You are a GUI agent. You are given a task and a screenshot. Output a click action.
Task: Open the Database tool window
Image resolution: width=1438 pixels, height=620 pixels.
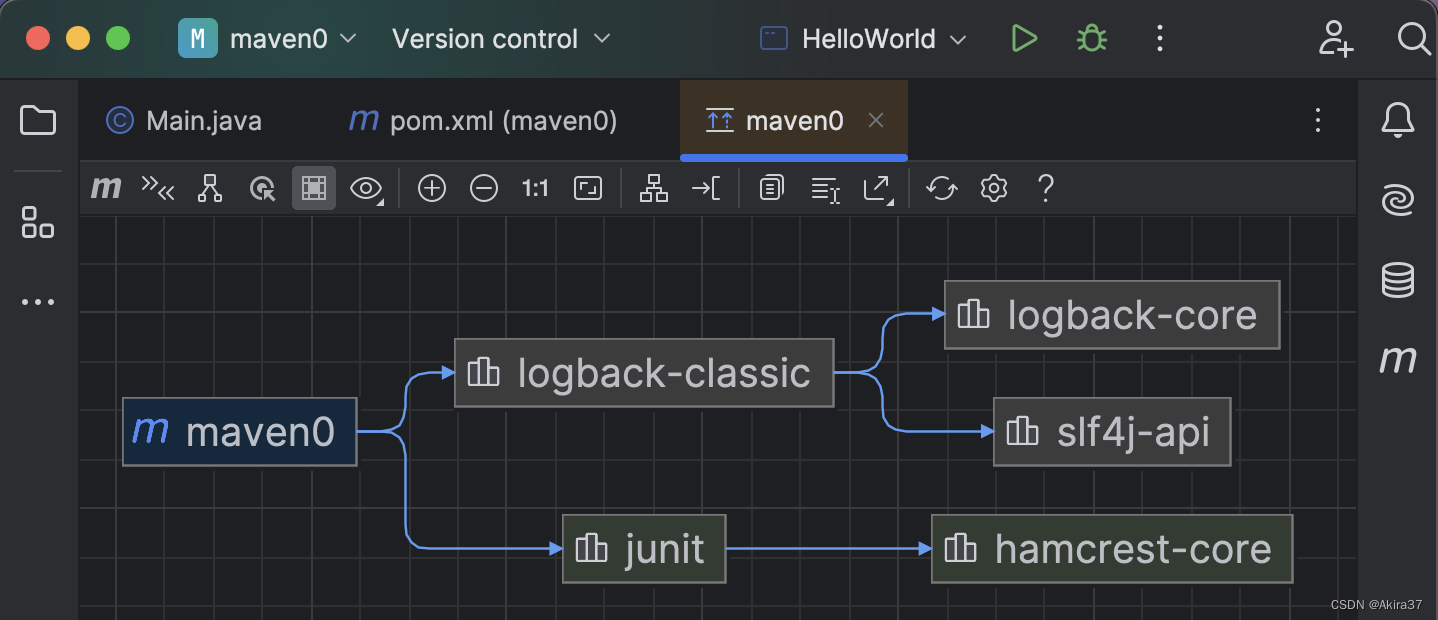(1398, 280)
